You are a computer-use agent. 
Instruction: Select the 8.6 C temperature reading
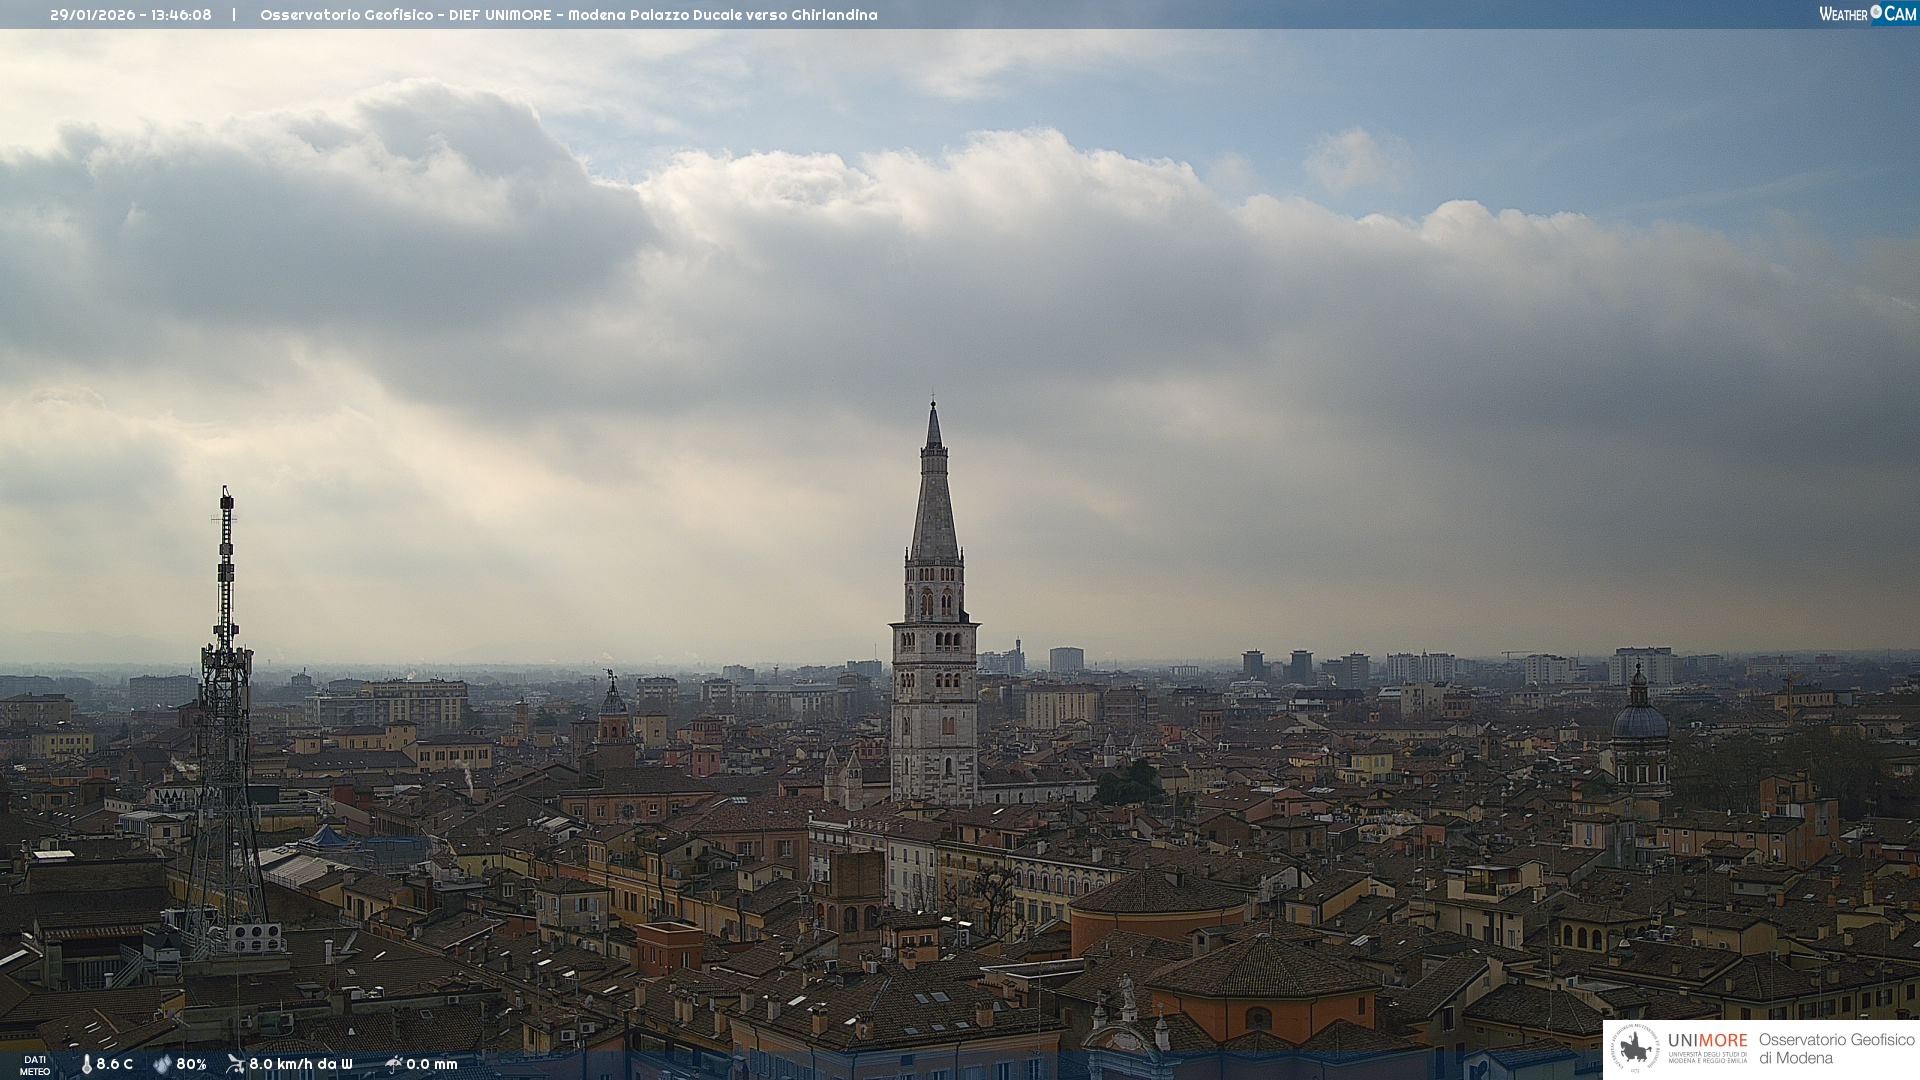tap(115, 1064)
